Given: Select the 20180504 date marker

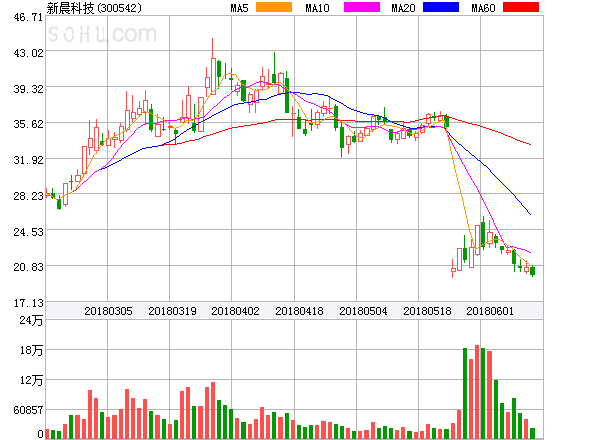Looking at the screenshot, I should 363,311.
